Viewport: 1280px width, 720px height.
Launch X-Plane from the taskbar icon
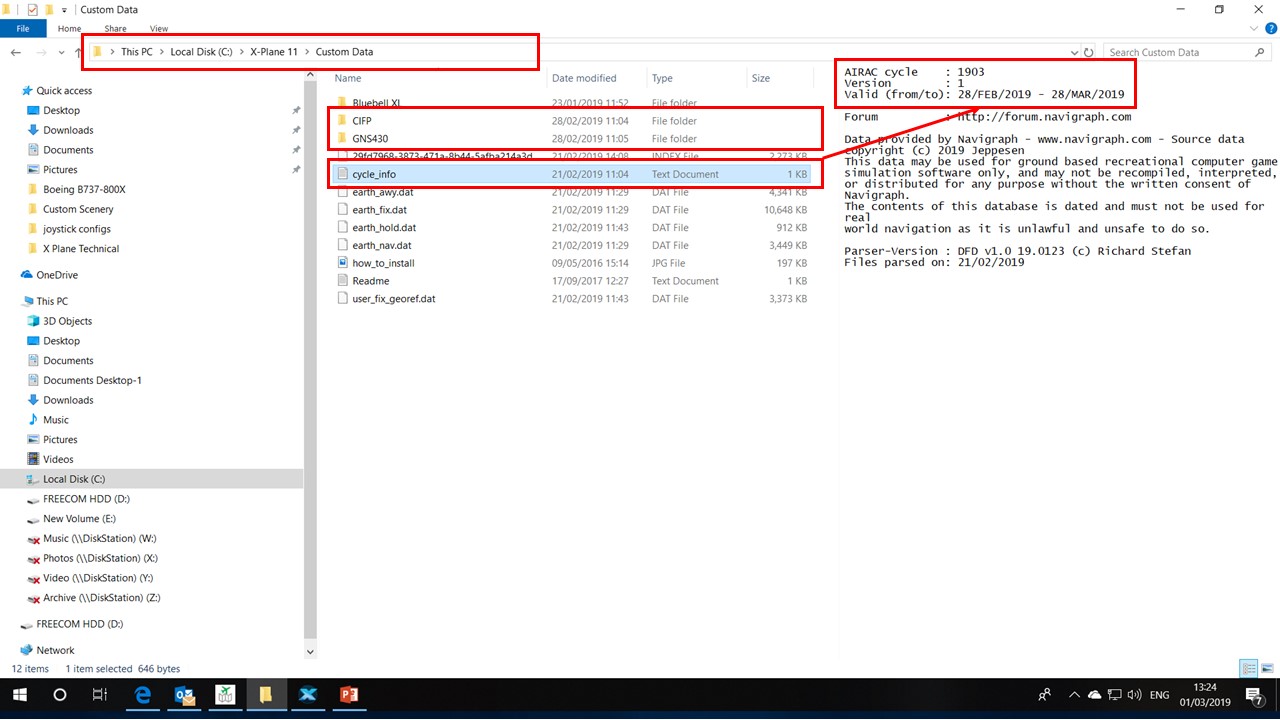pos(308,695)
